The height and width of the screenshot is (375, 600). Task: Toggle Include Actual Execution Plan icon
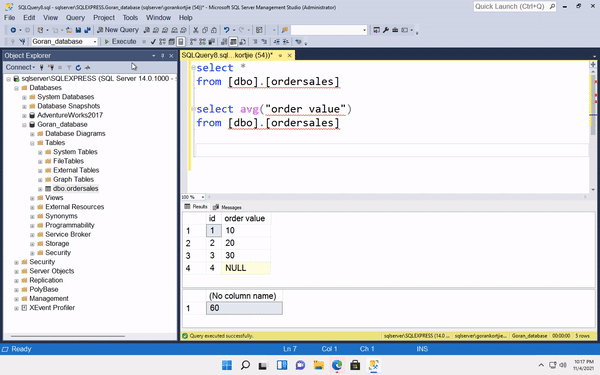(x=193, y=41)
